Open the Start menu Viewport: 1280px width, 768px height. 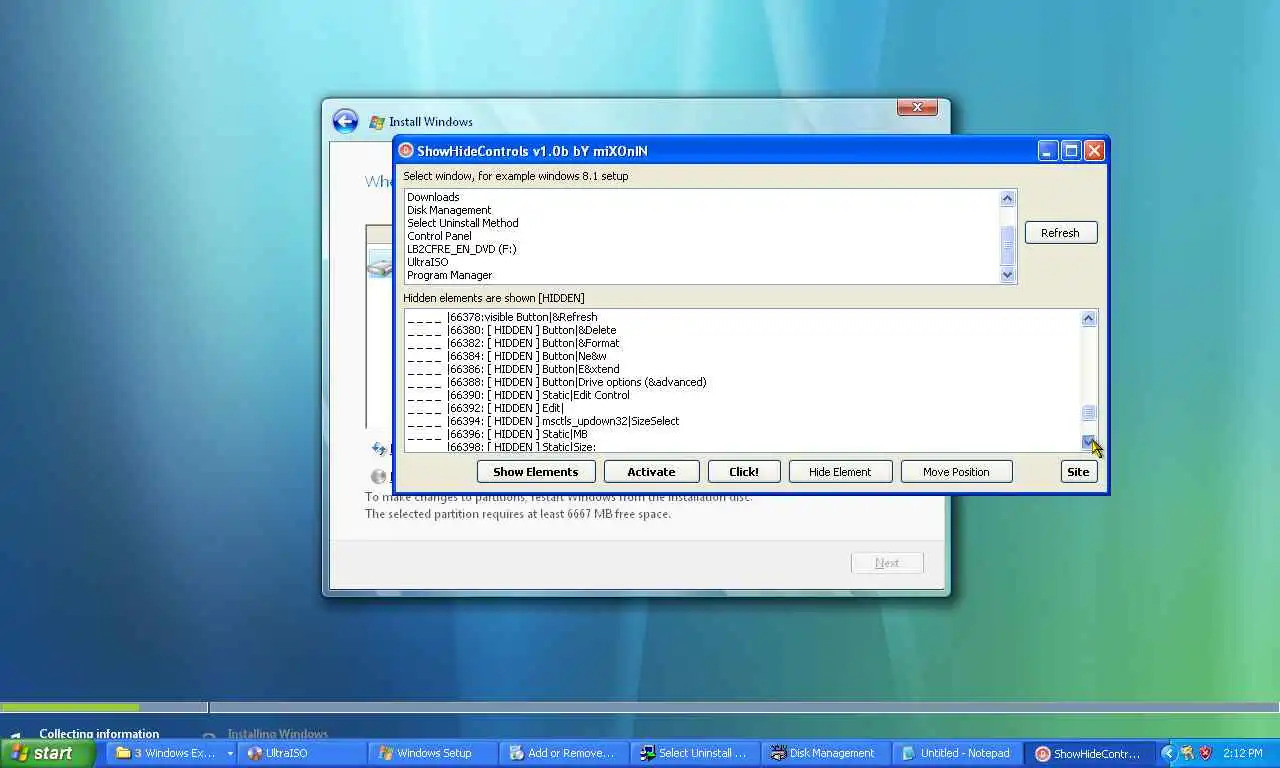coord(48,753)
